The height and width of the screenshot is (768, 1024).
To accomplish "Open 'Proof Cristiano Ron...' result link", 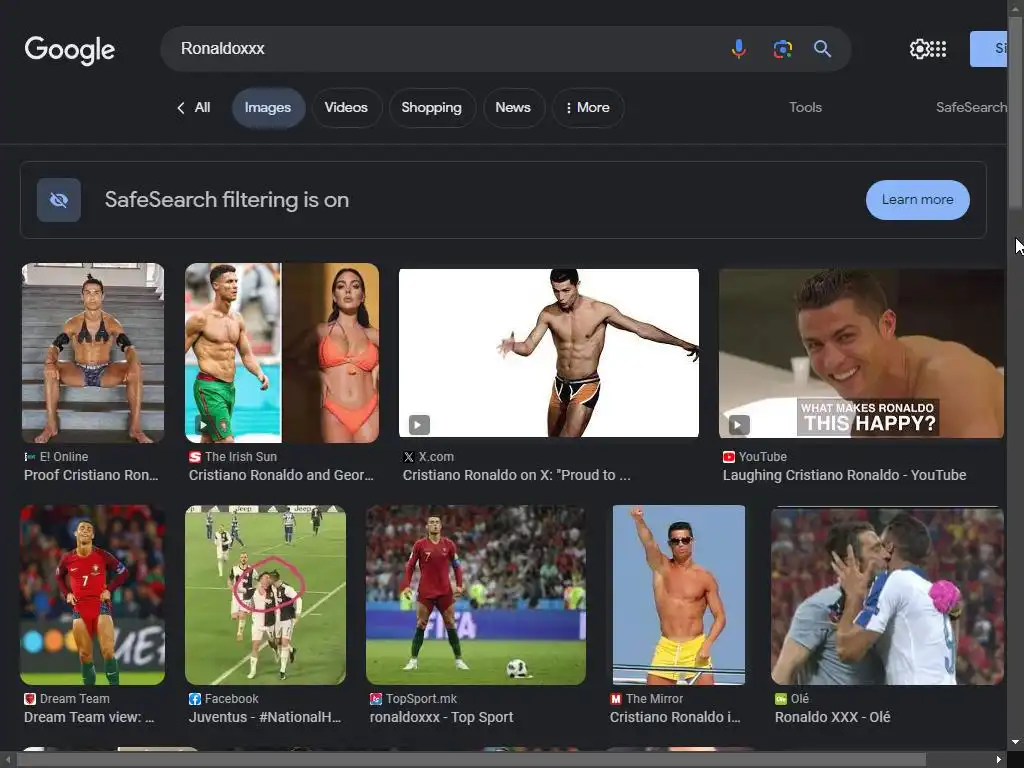I will click(91, 475).
